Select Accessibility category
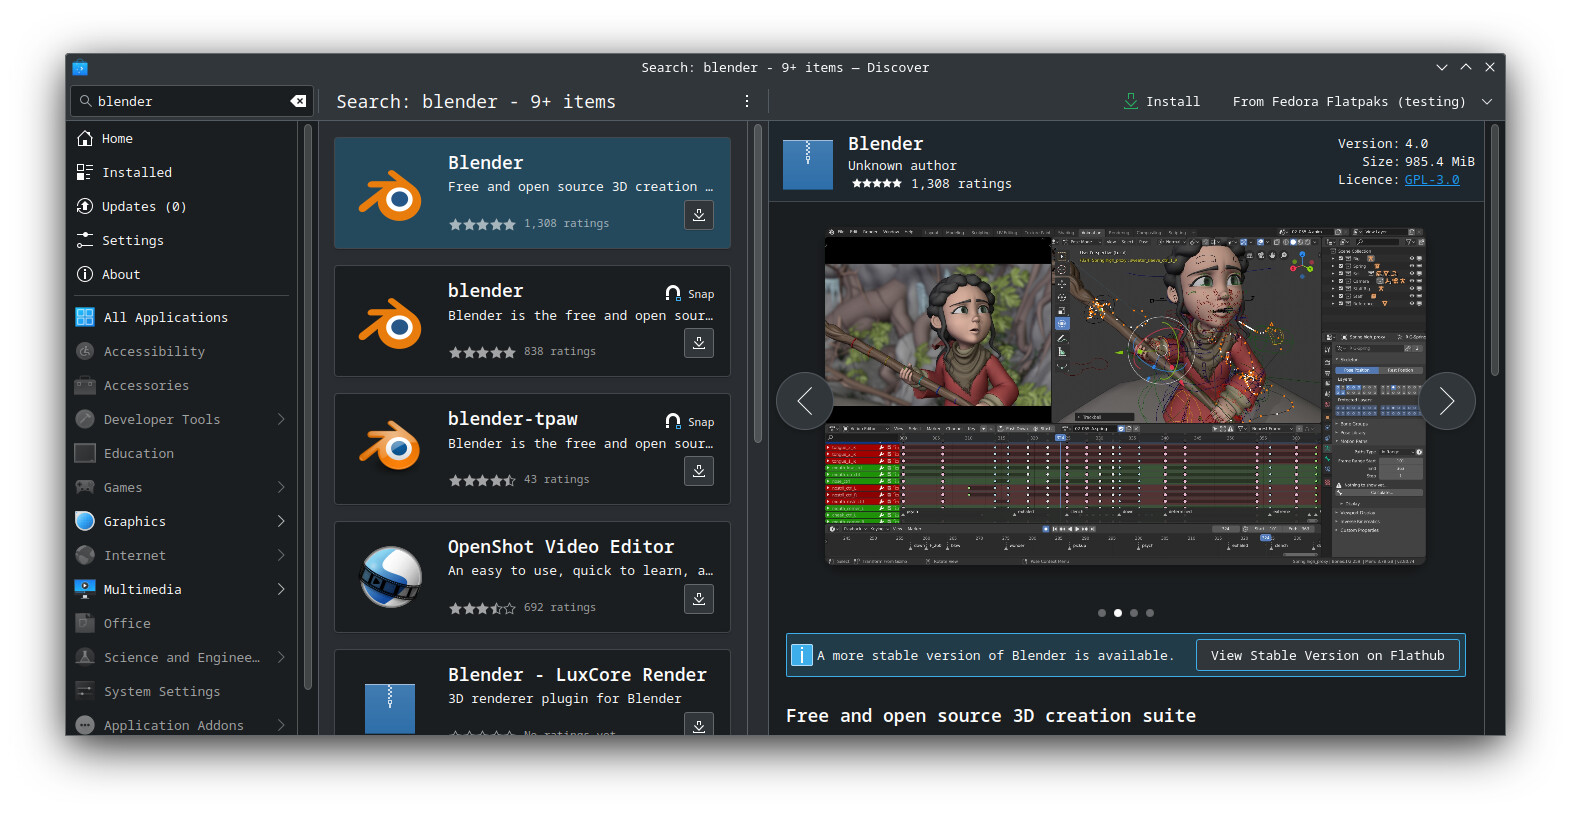The height and width of the screenshot is (814, 1572). click(x=182, y=351)
